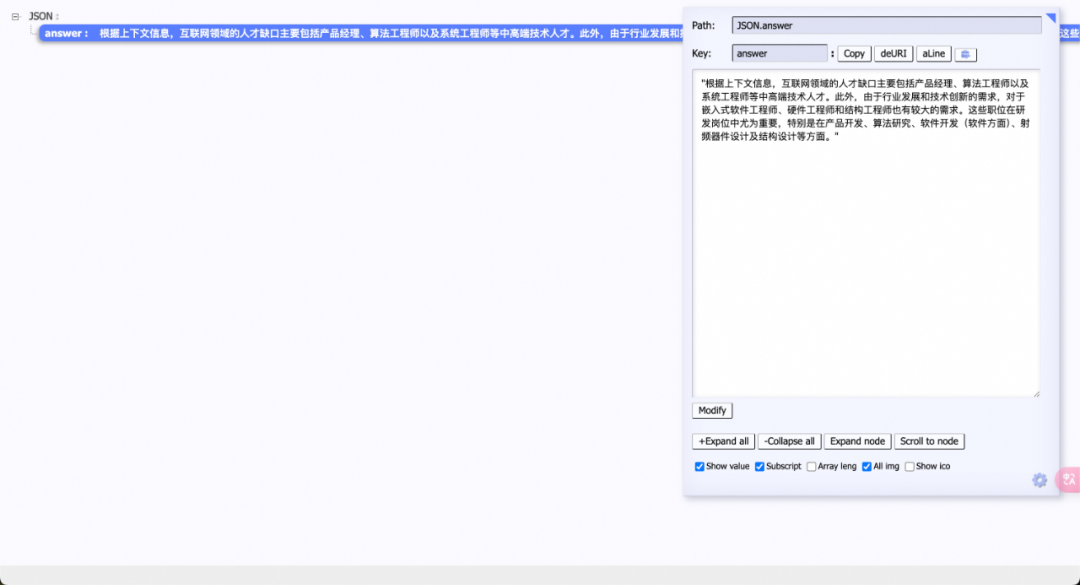Click the pink translate floating icon
1080x585 pixels.
coord(1068,480)
